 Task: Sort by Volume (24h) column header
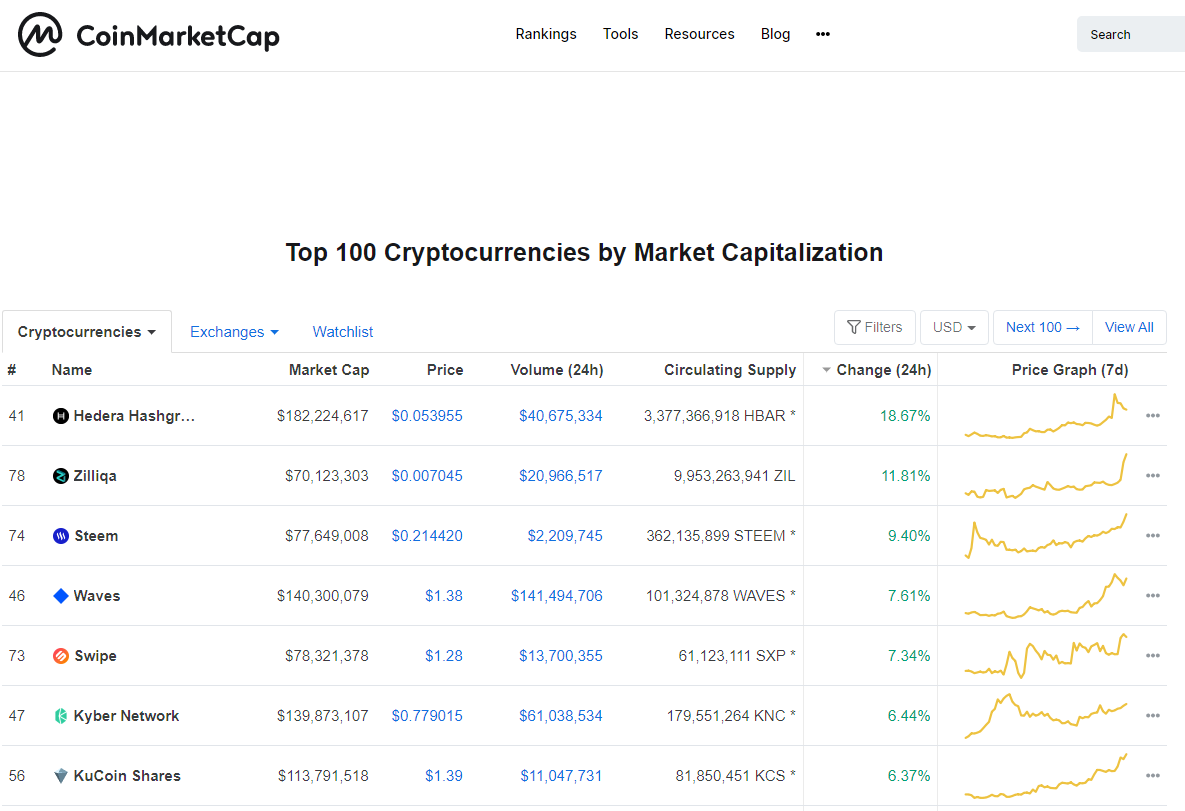557,370
